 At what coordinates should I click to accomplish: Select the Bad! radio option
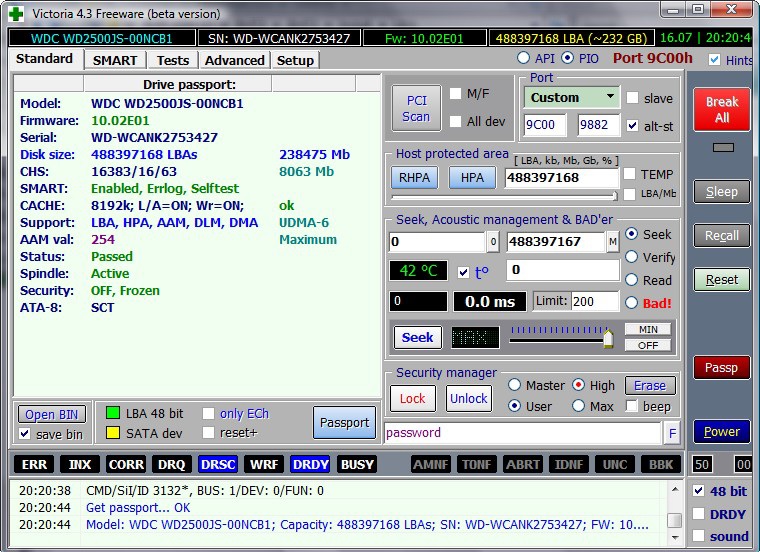(x=631, y=303)
